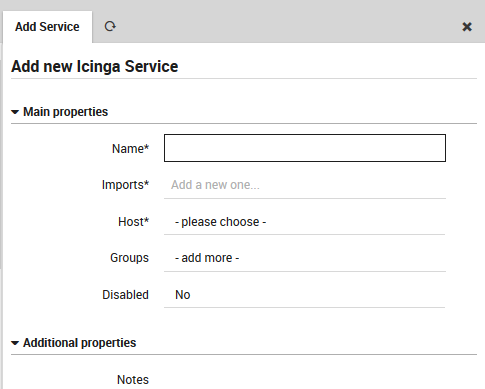Click the refresh icon beside Add Service tab
Screen dimensions: 485x389
(x=110, y=26)
